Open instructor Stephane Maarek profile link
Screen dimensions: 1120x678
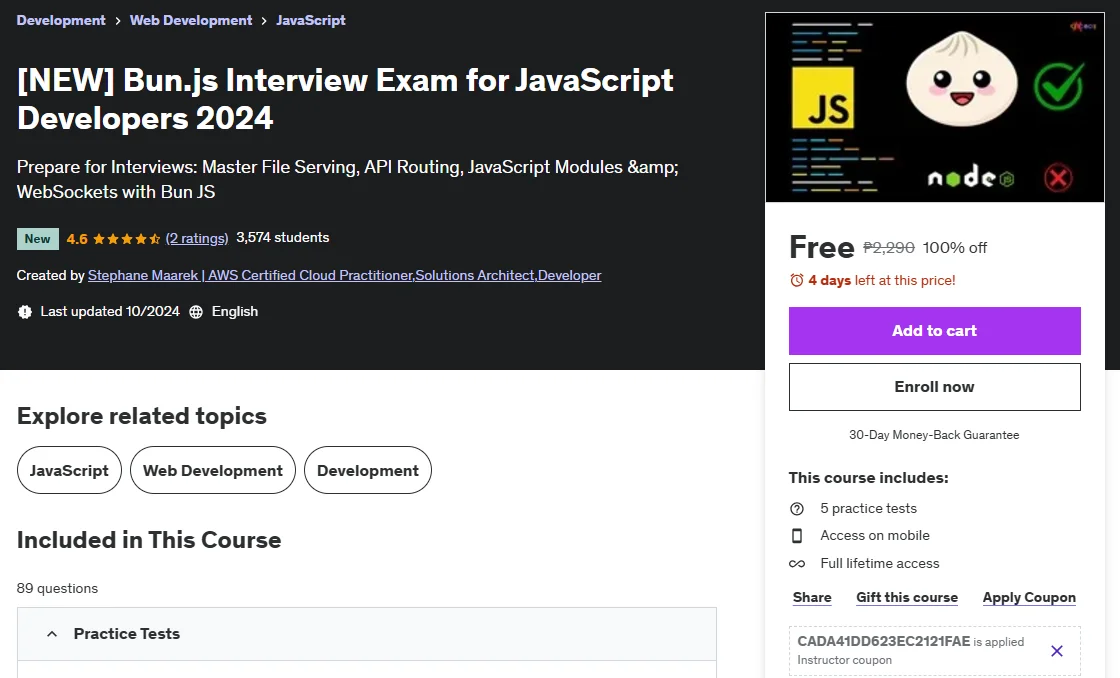coord(344,275)
